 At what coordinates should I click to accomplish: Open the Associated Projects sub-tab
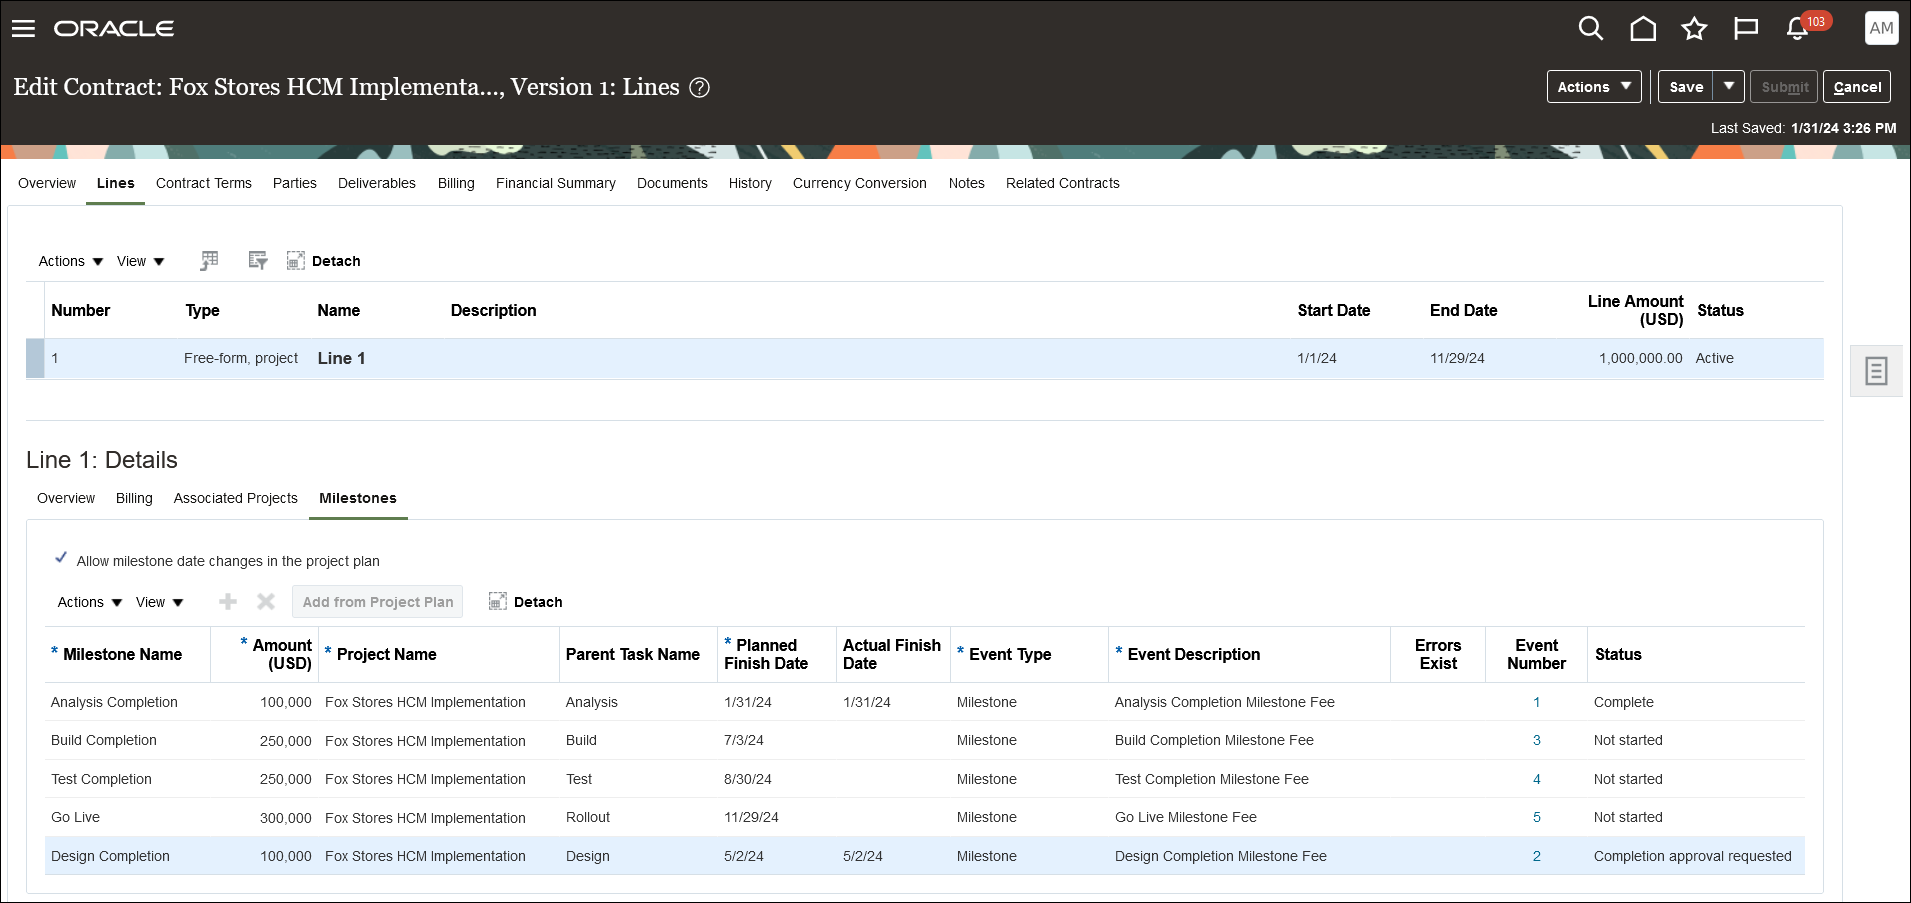point(236,498)
